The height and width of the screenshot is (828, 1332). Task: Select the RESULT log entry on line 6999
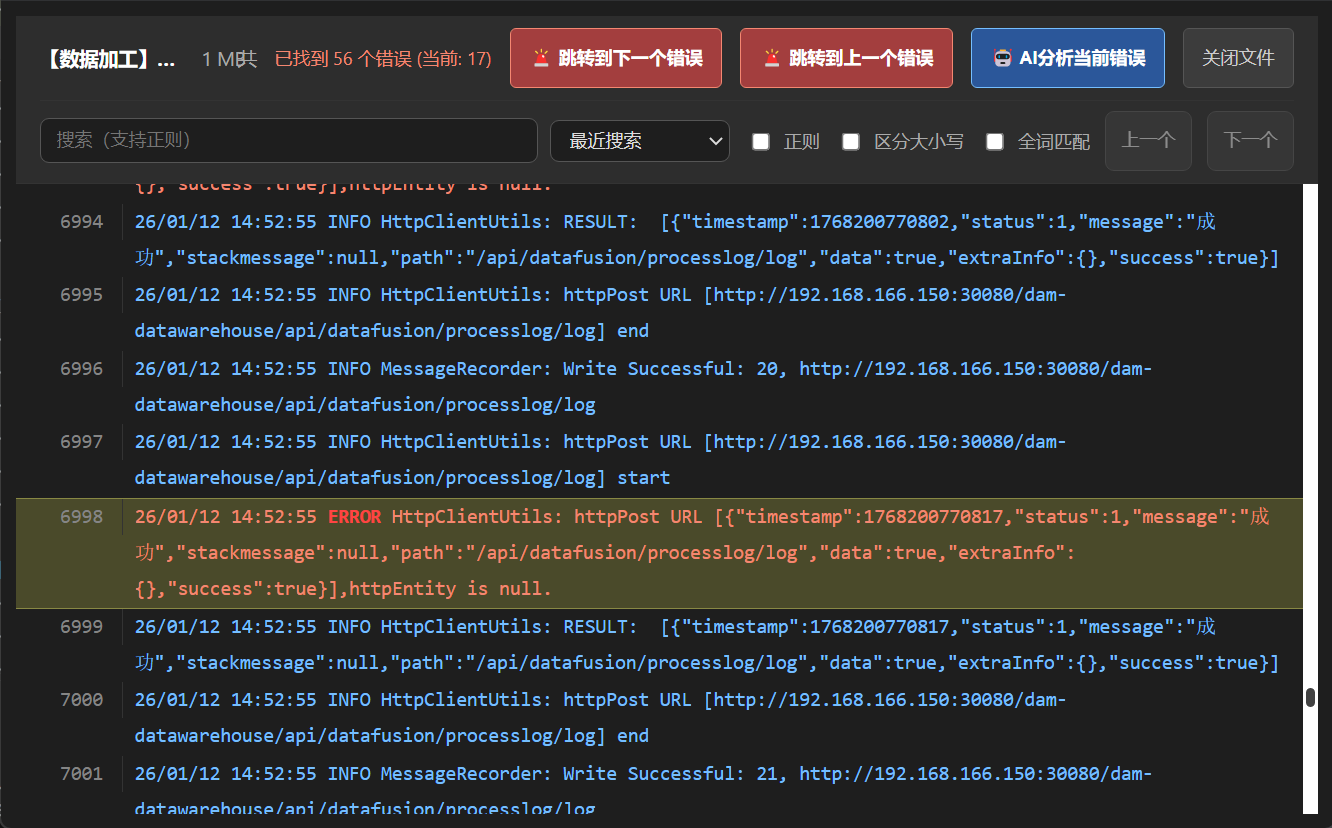(x=700, y=645)
